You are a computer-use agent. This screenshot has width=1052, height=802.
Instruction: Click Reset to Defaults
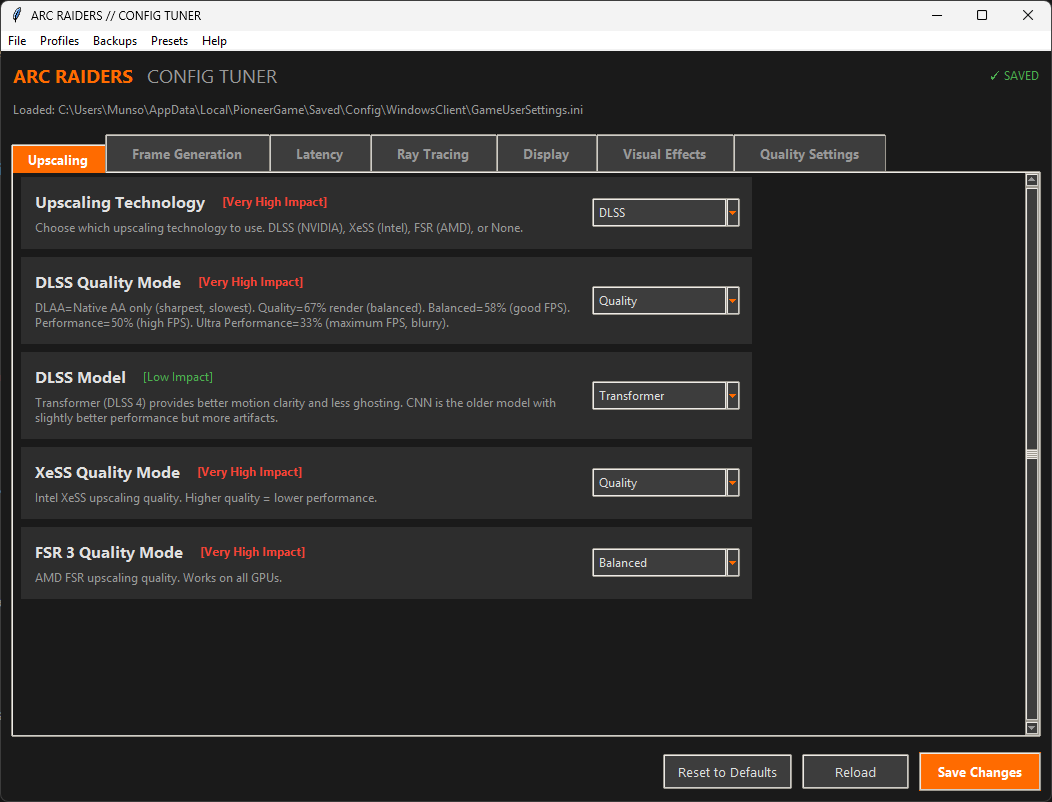pos(727,771)
